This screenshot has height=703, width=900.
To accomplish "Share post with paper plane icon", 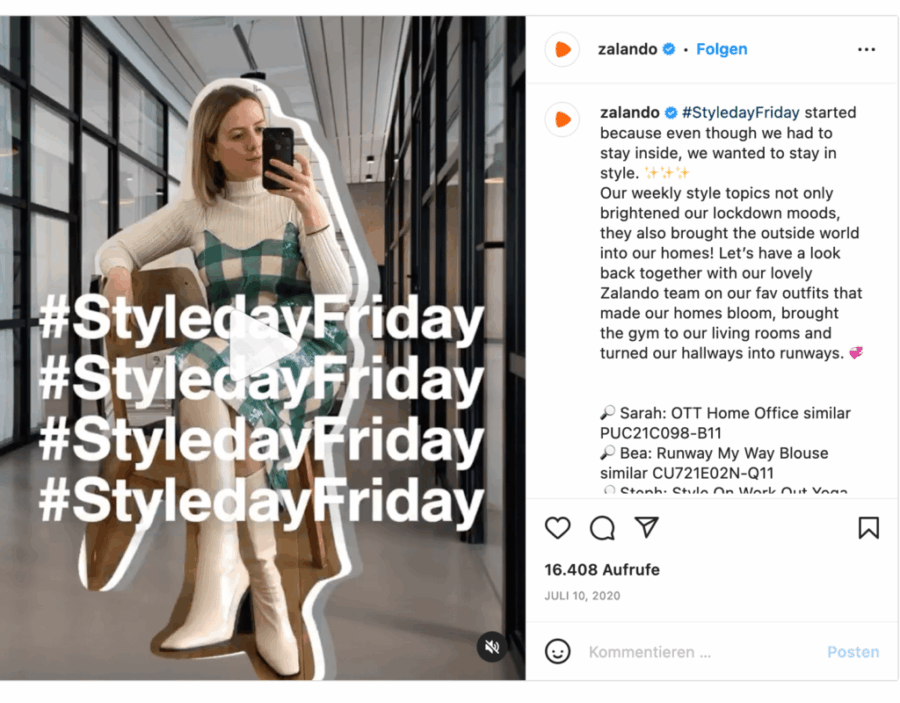I will coord(646,527).
